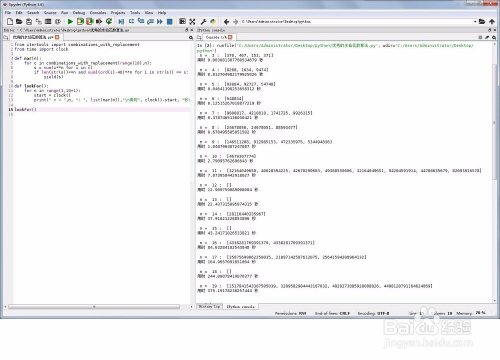The width and height of the screenshot is (500, 360).
Task: Click the editor horizontal scrollbar
Action: pos(94,306)
